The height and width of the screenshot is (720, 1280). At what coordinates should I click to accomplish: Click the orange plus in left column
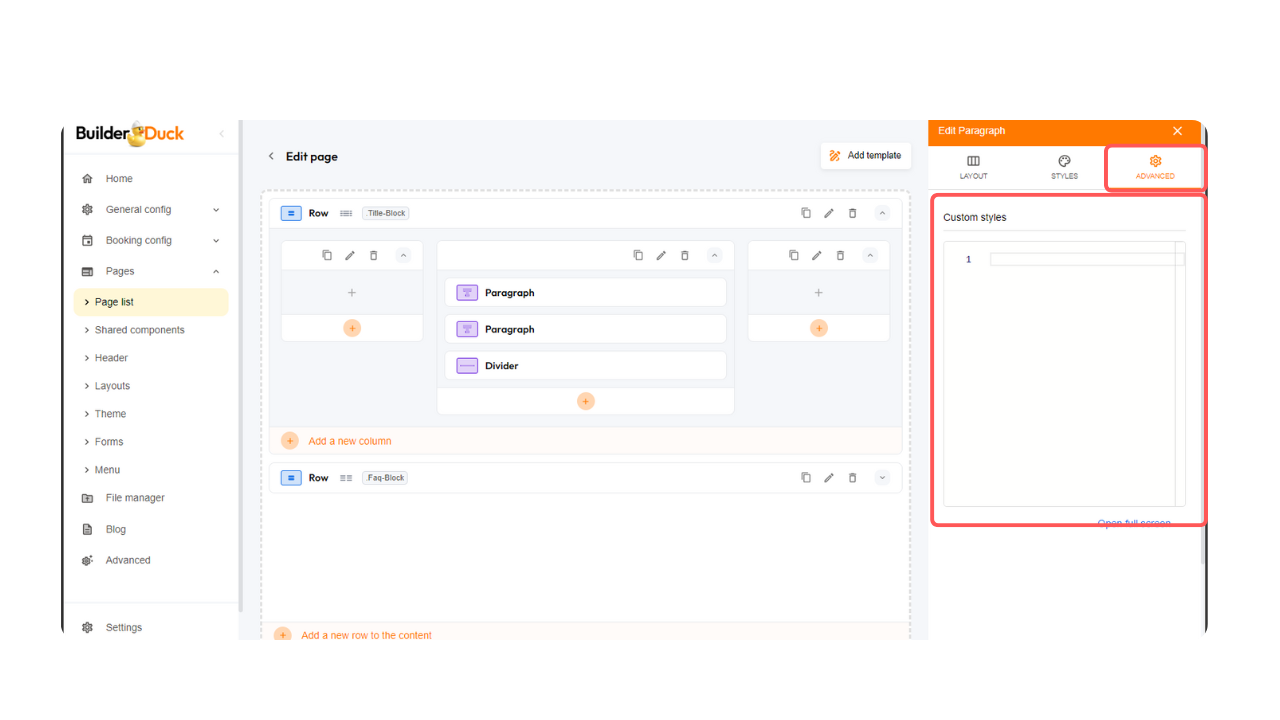coord(352,328)
